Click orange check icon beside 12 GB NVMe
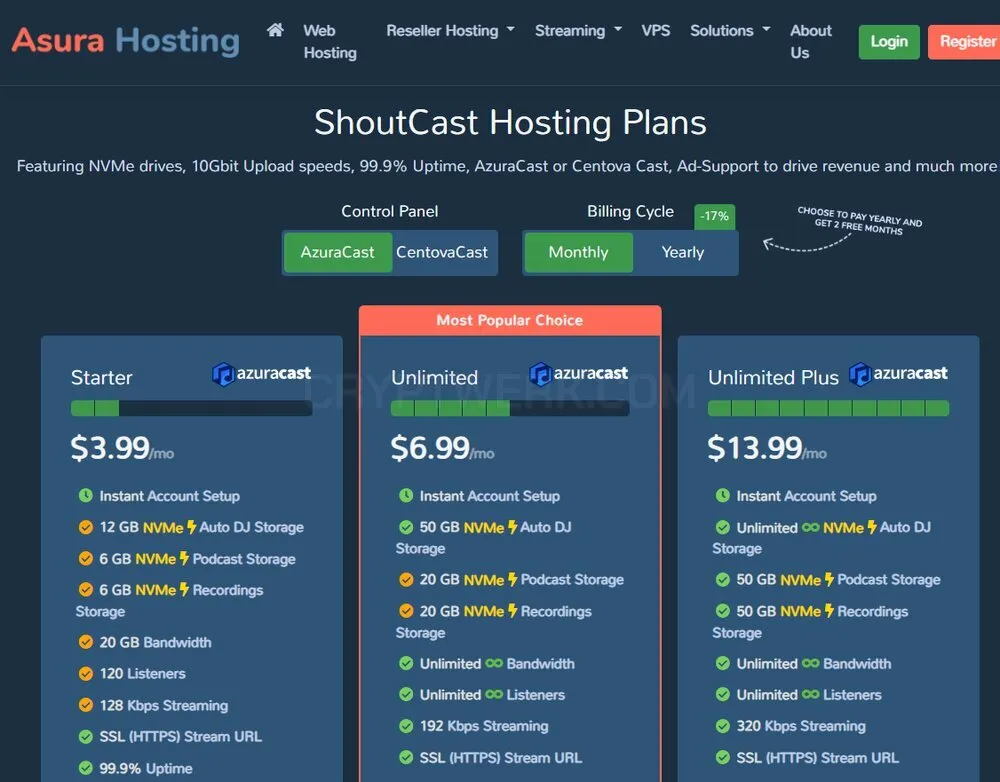This screenshot has height=782, width=1000. tap(85, 527)
